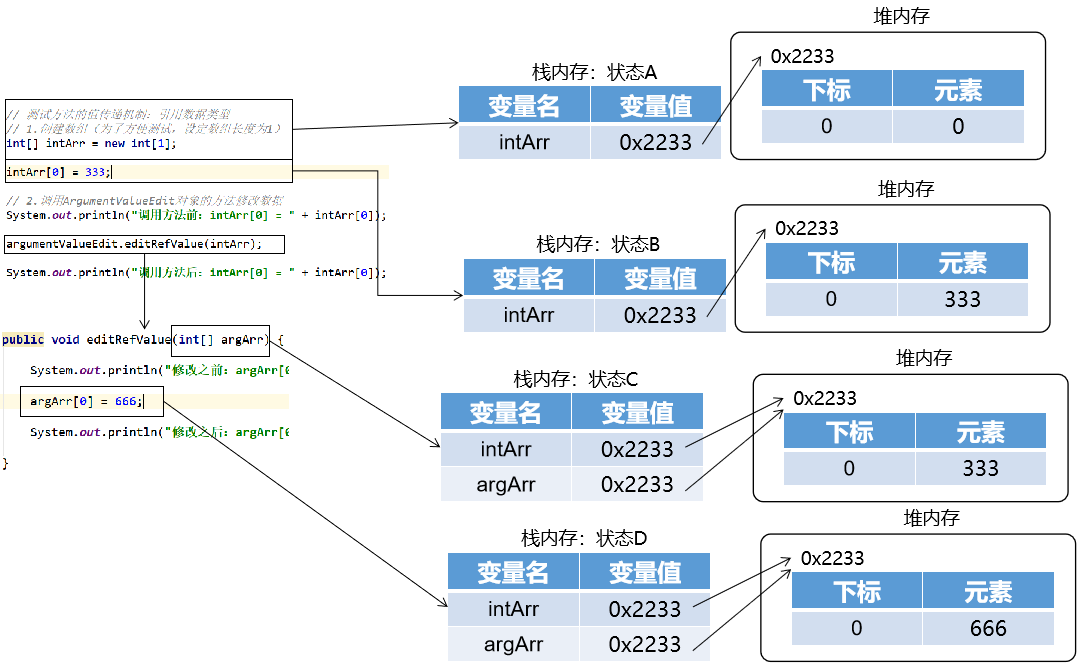Click the topmost '堆内存' label
Screen dimensions: 1077x663
click(x=902, y=18)
